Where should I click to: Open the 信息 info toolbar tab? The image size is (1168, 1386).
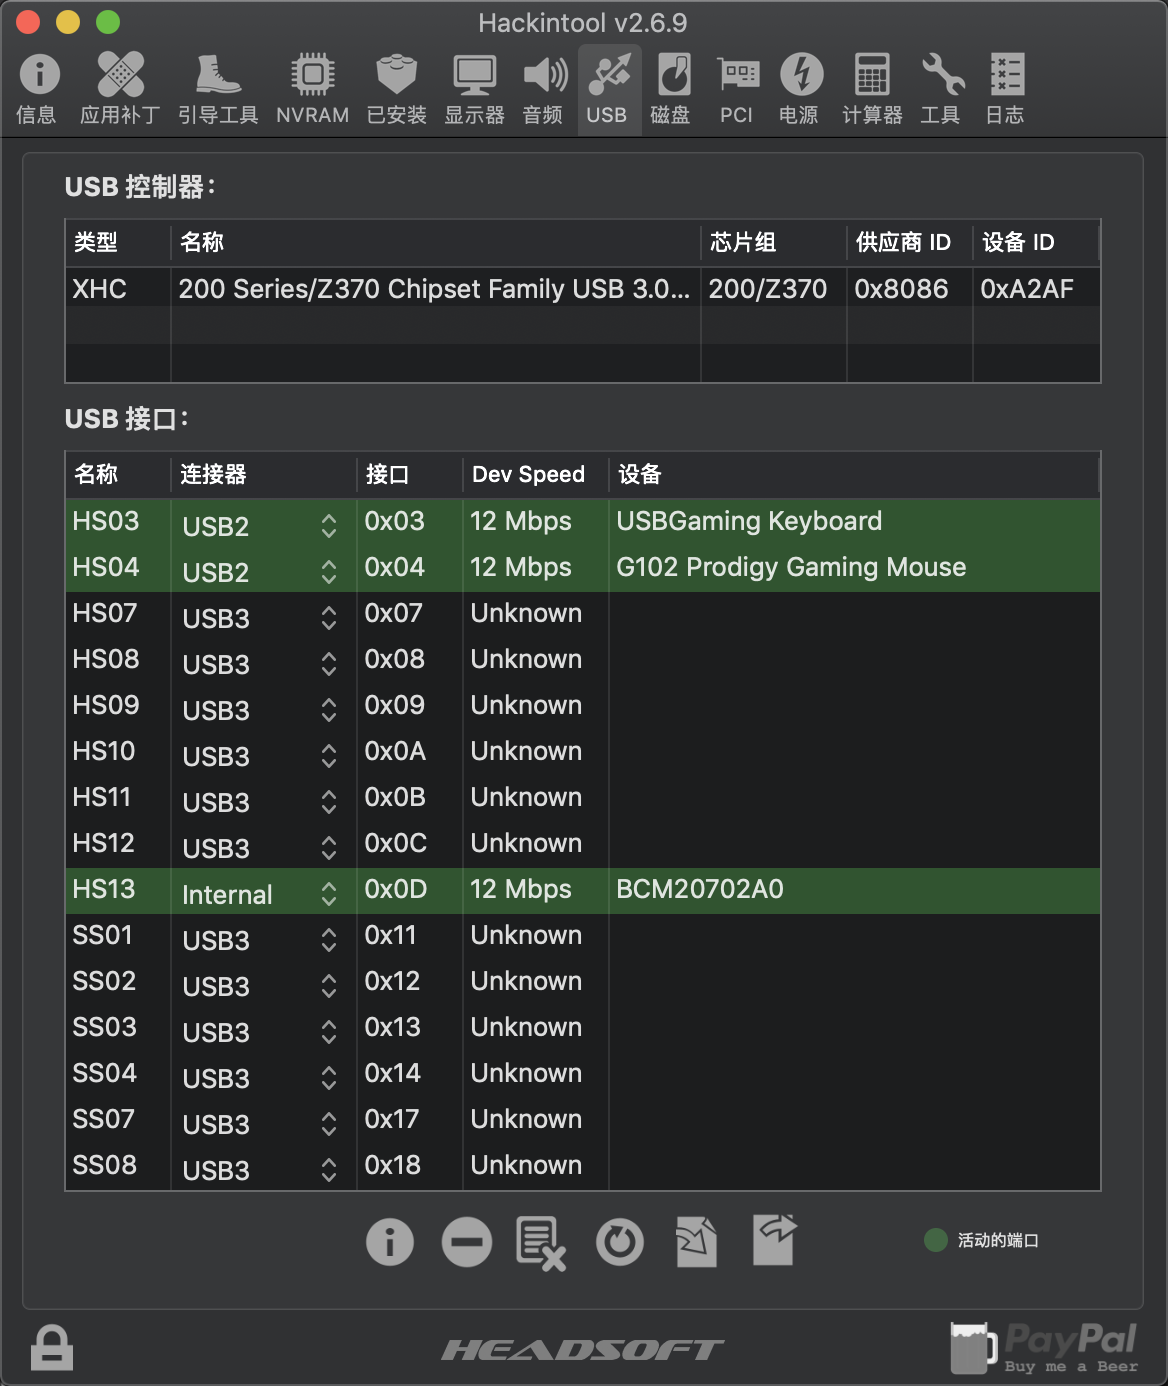[38, 89]
